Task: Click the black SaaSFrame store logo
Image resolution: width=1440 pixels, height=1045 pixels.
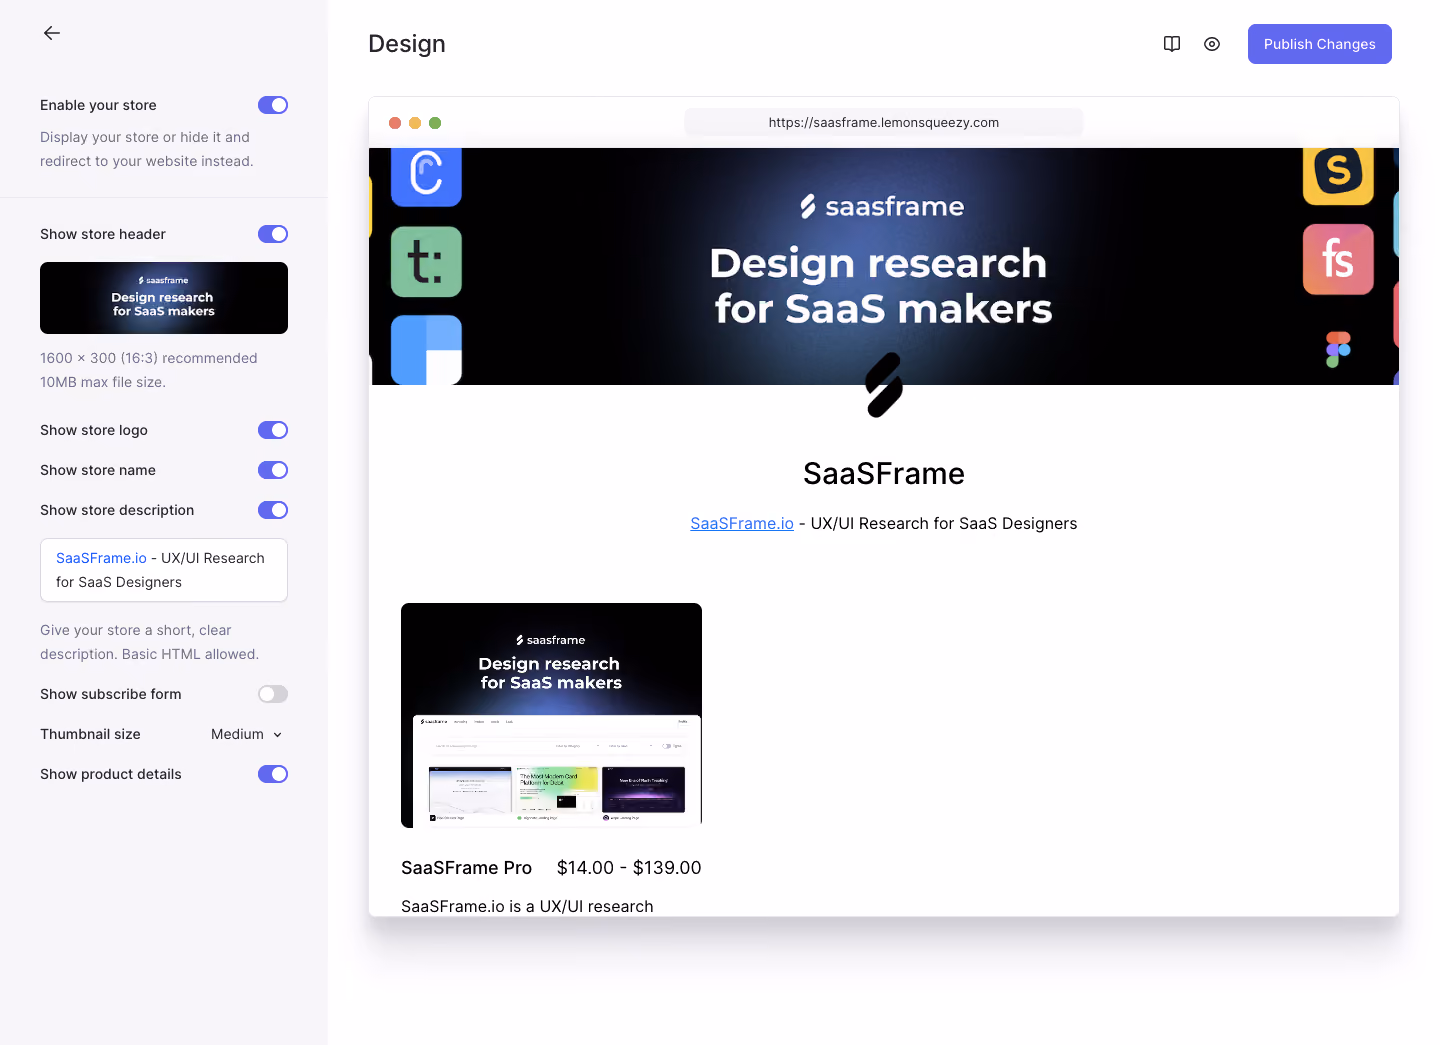Action: click(884, 385)
